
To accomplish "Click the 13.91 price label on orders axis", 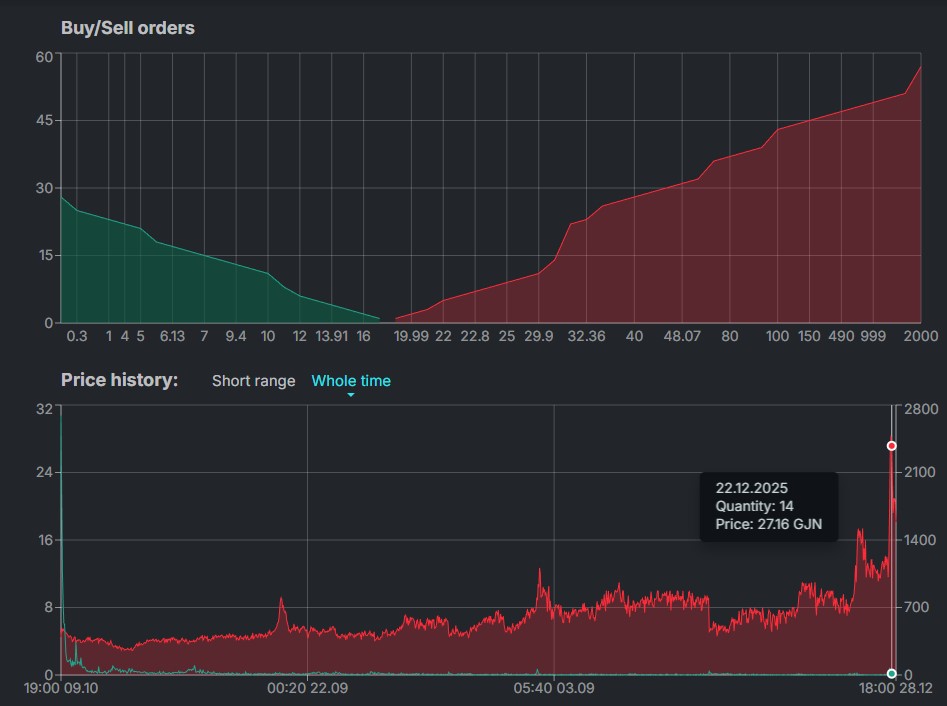I will point(332,336).
